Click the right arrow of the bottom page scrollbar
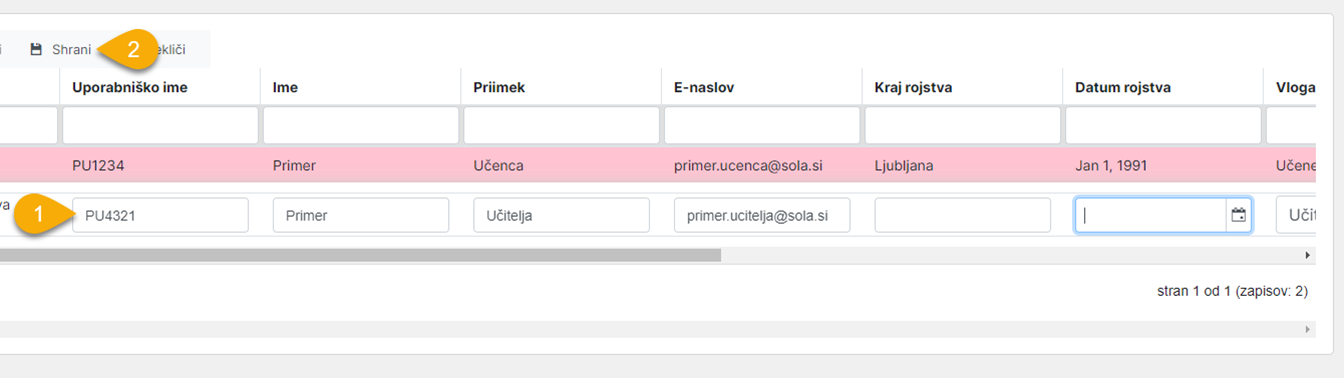Viewport: 1344px width, 378px height. [1309, 329]
